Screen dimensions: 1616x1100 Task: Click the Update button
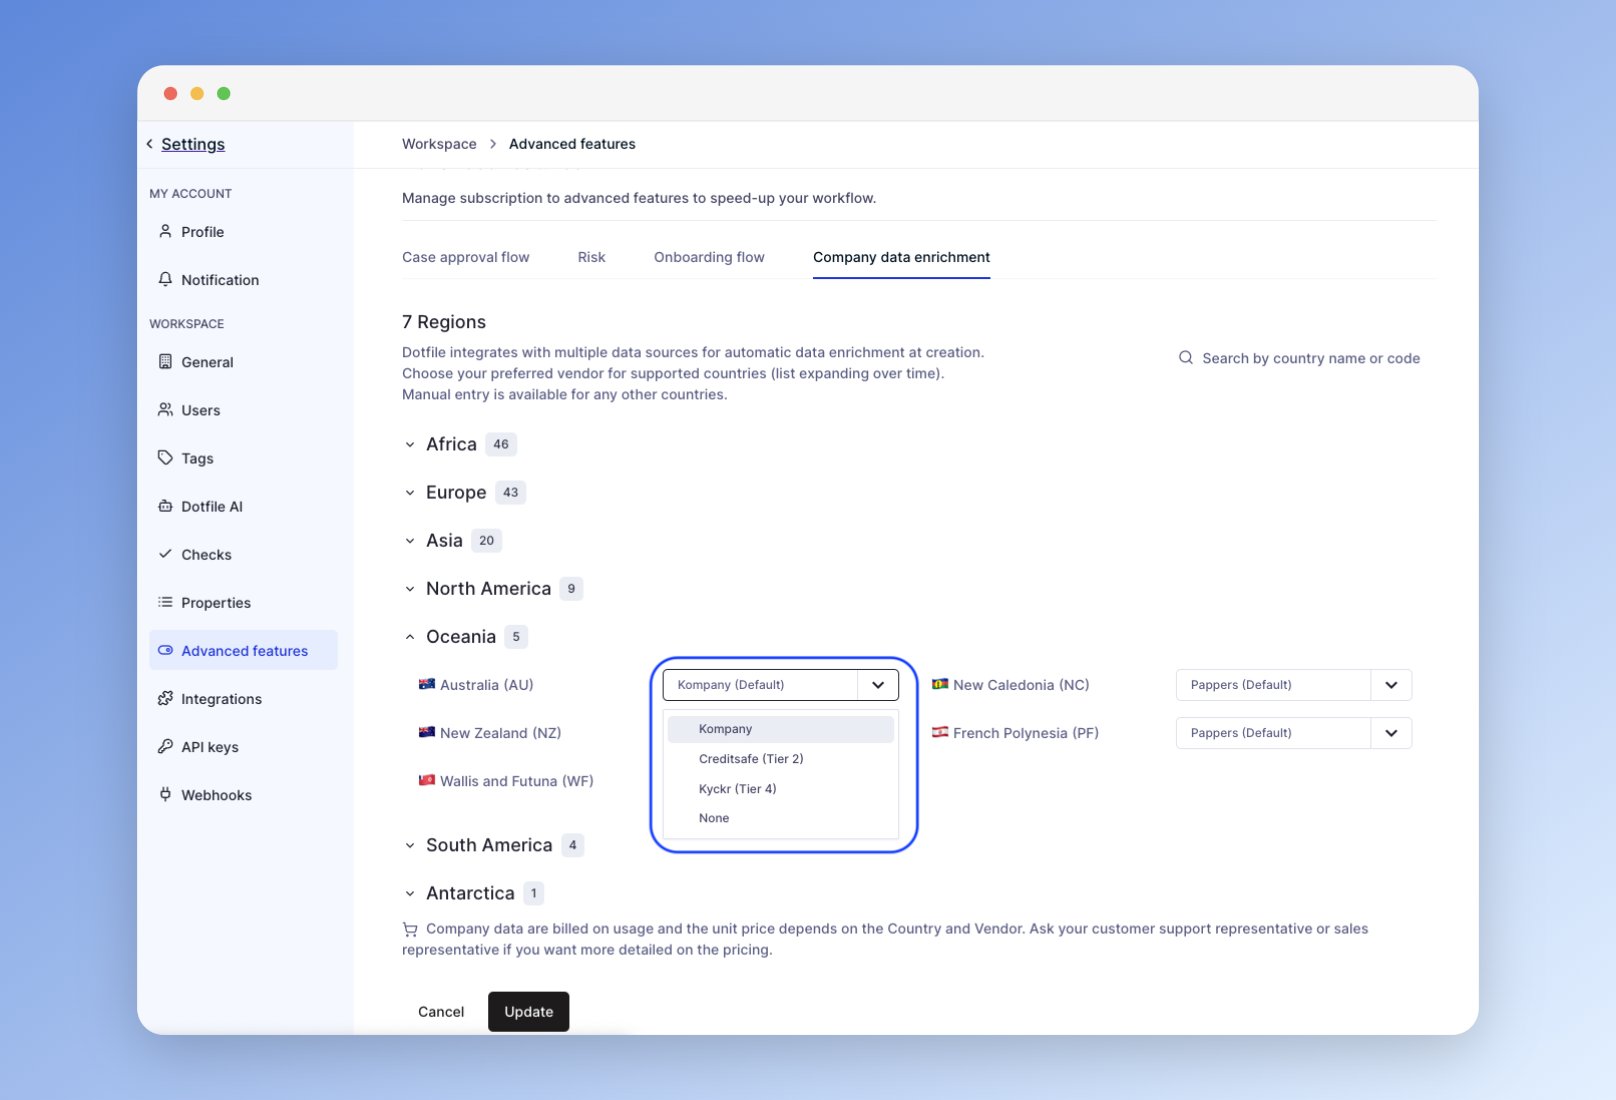tap(529, 1011)
